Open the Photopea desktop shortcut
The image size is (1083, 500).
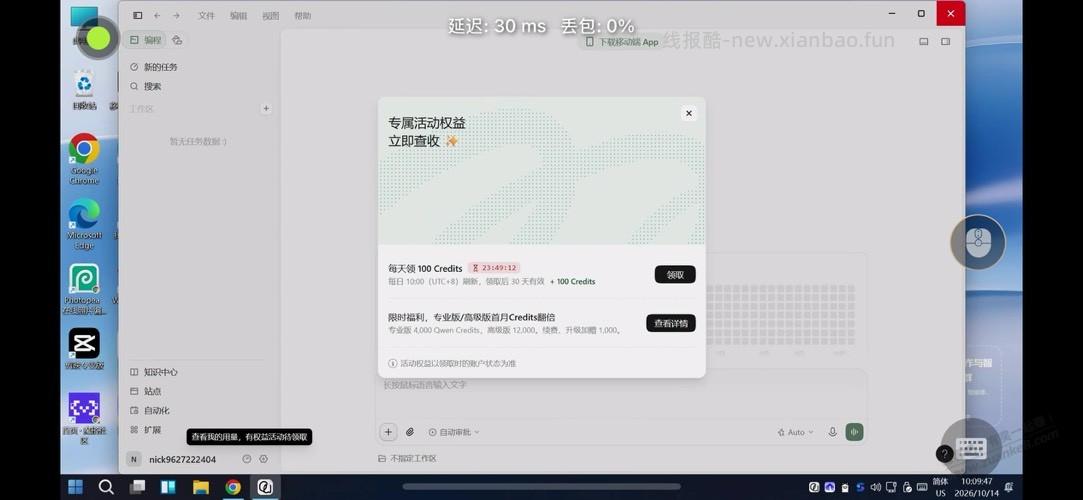[x=84, y=289]
